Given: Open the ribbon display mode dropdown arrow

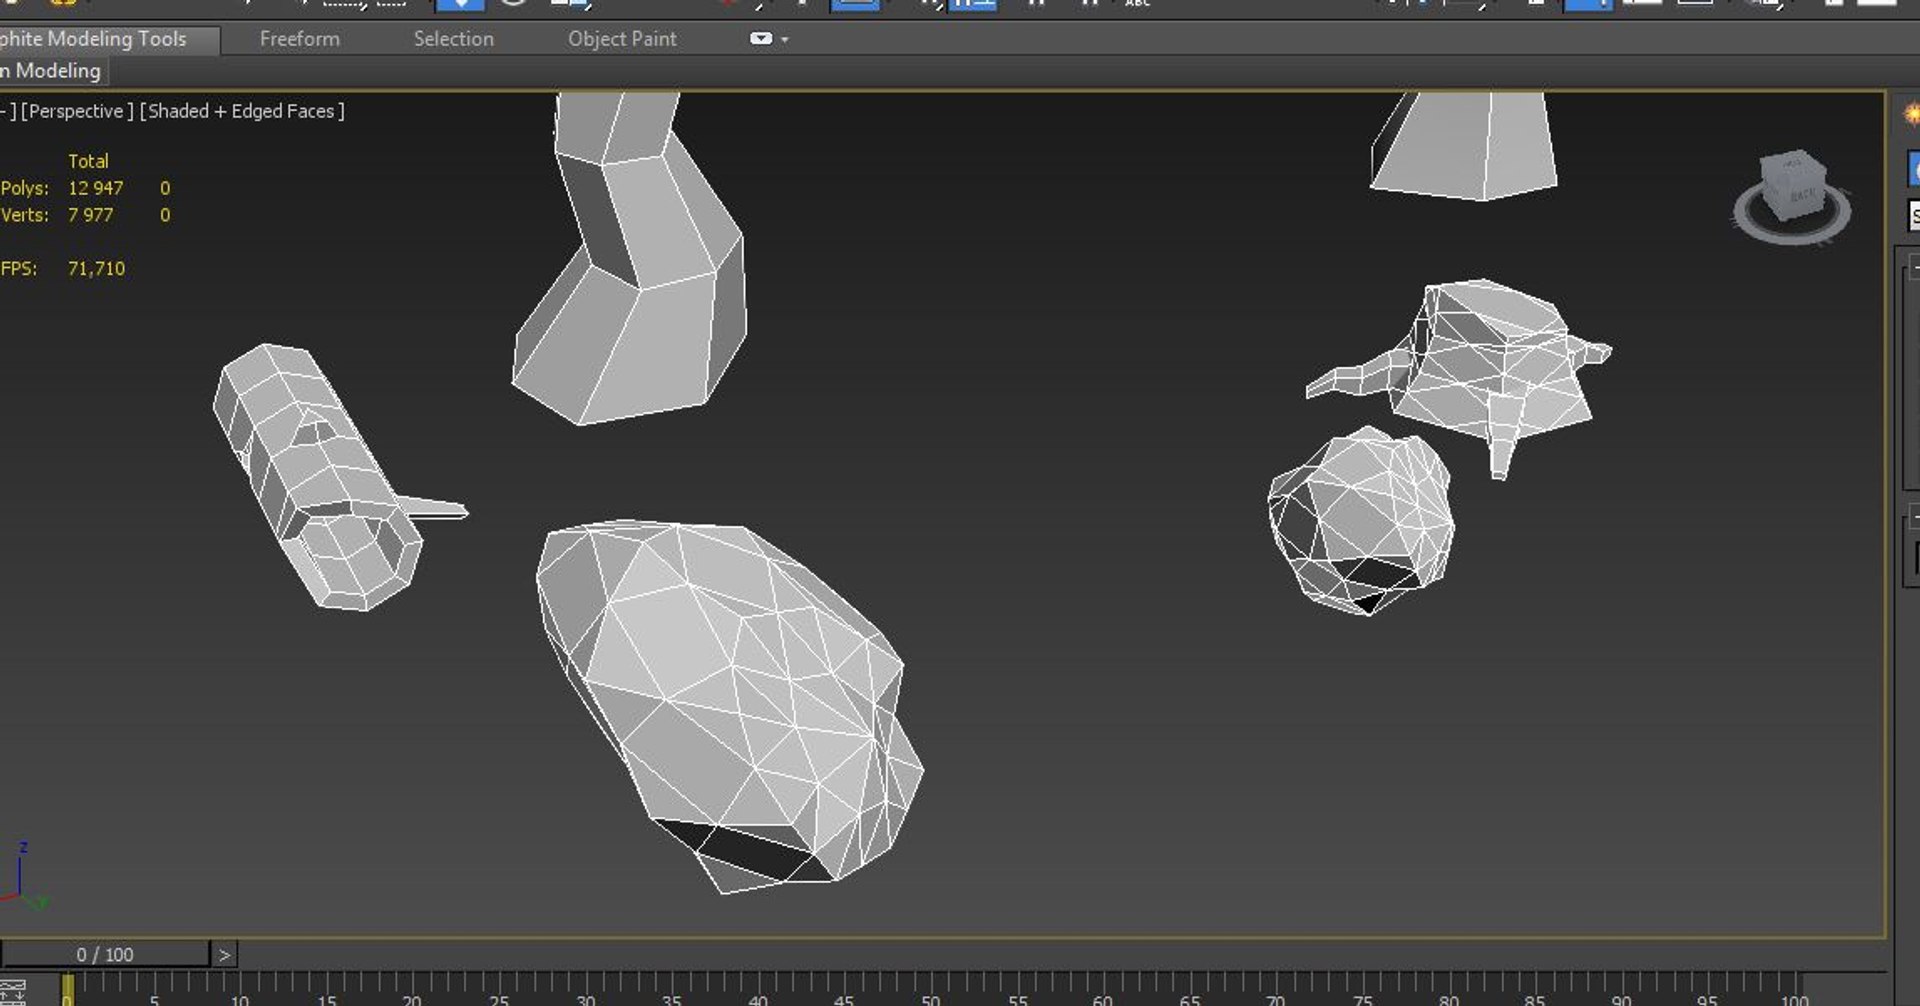Looking at the screenshot, I should [785, 40].
